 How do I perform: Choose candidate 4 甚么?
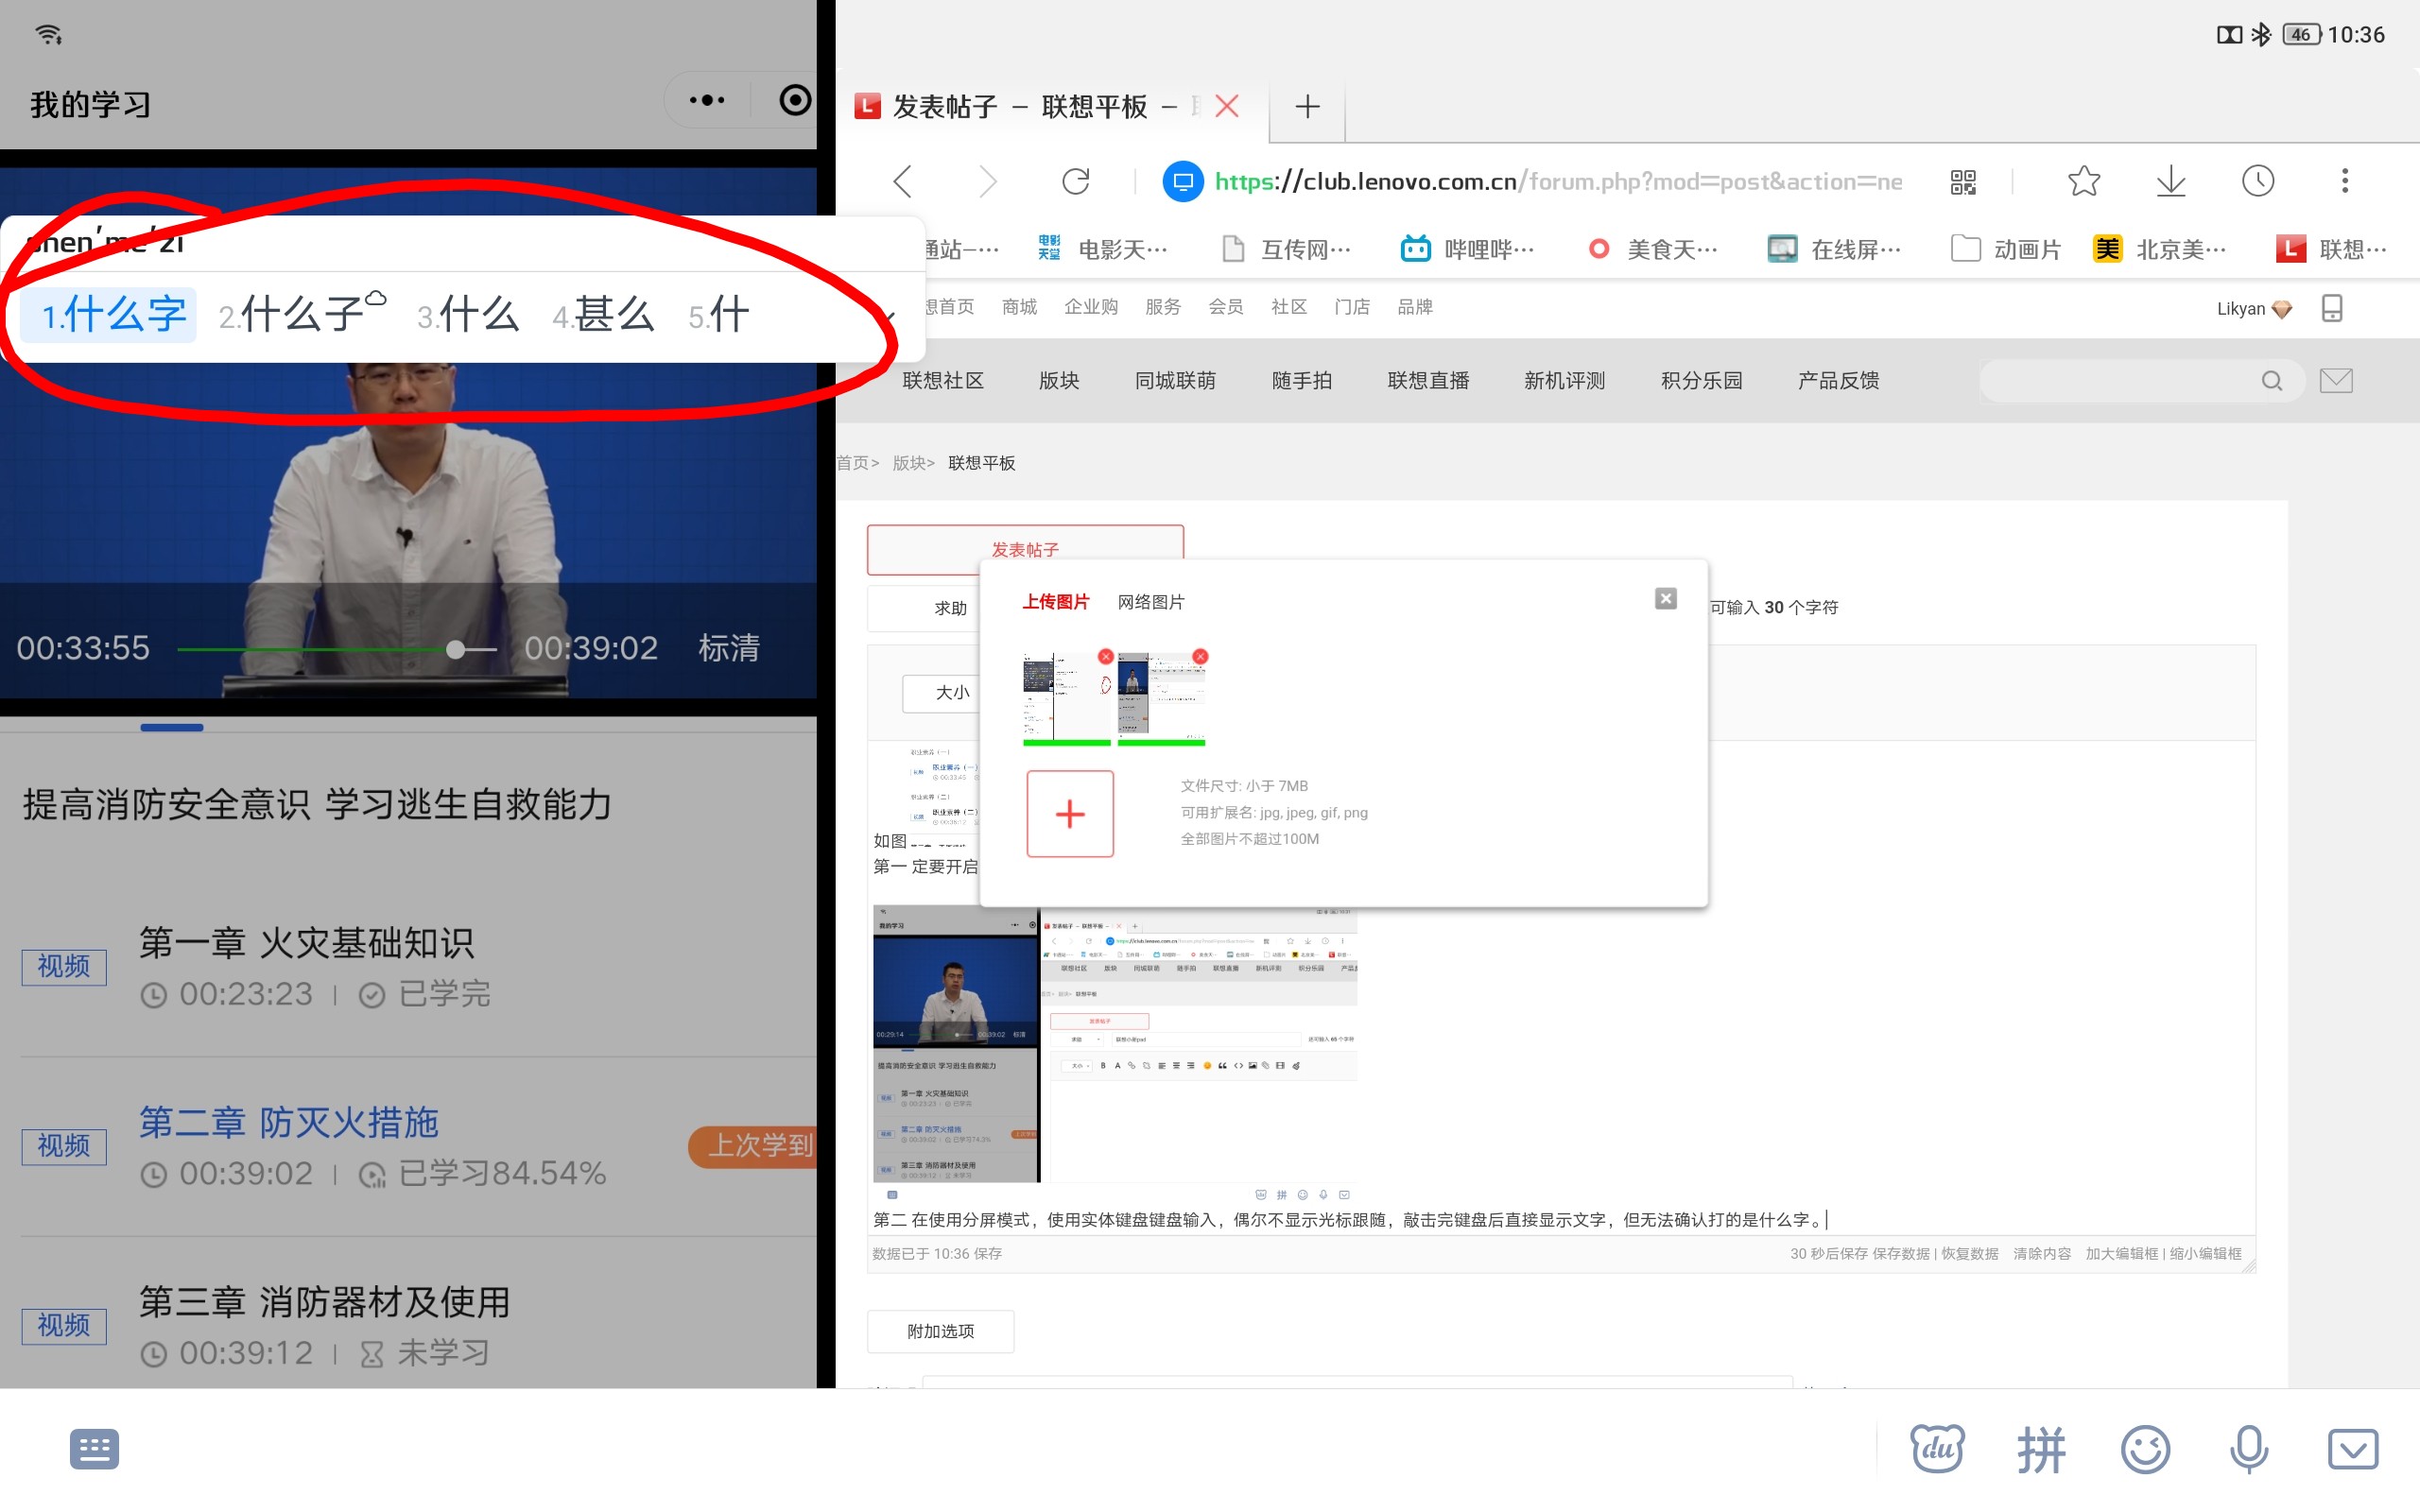click(603, 315)
